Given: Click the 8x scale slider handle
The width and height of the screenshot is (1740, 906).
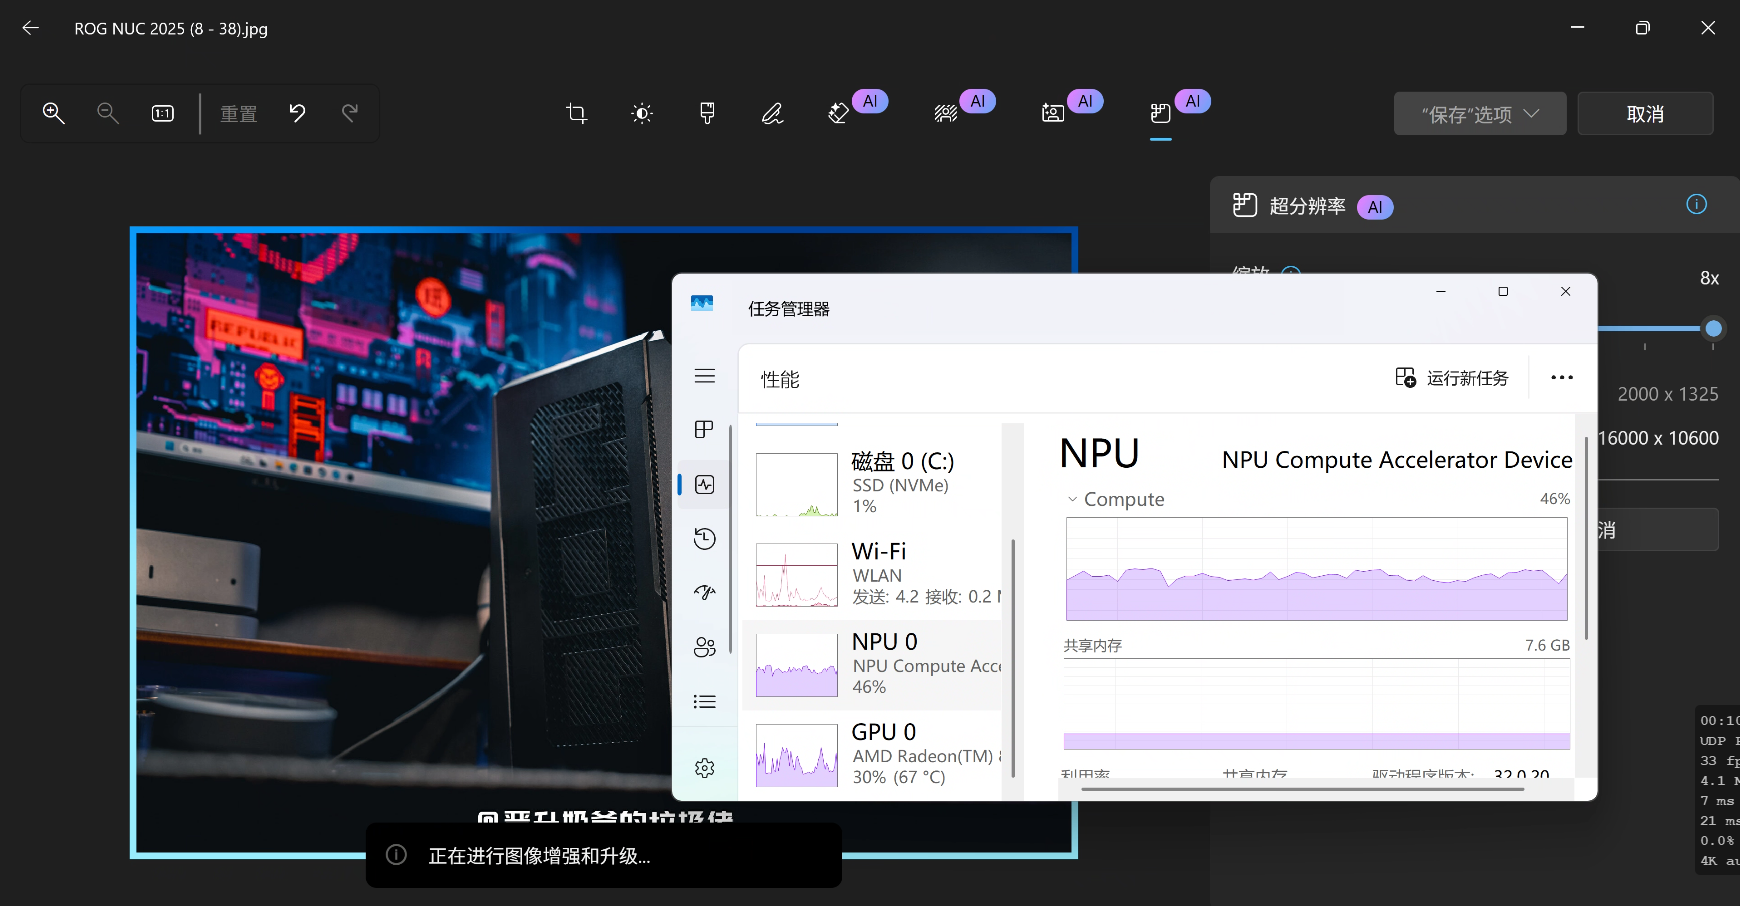Looking at the screenshot, I should (x=1714, y=328).
